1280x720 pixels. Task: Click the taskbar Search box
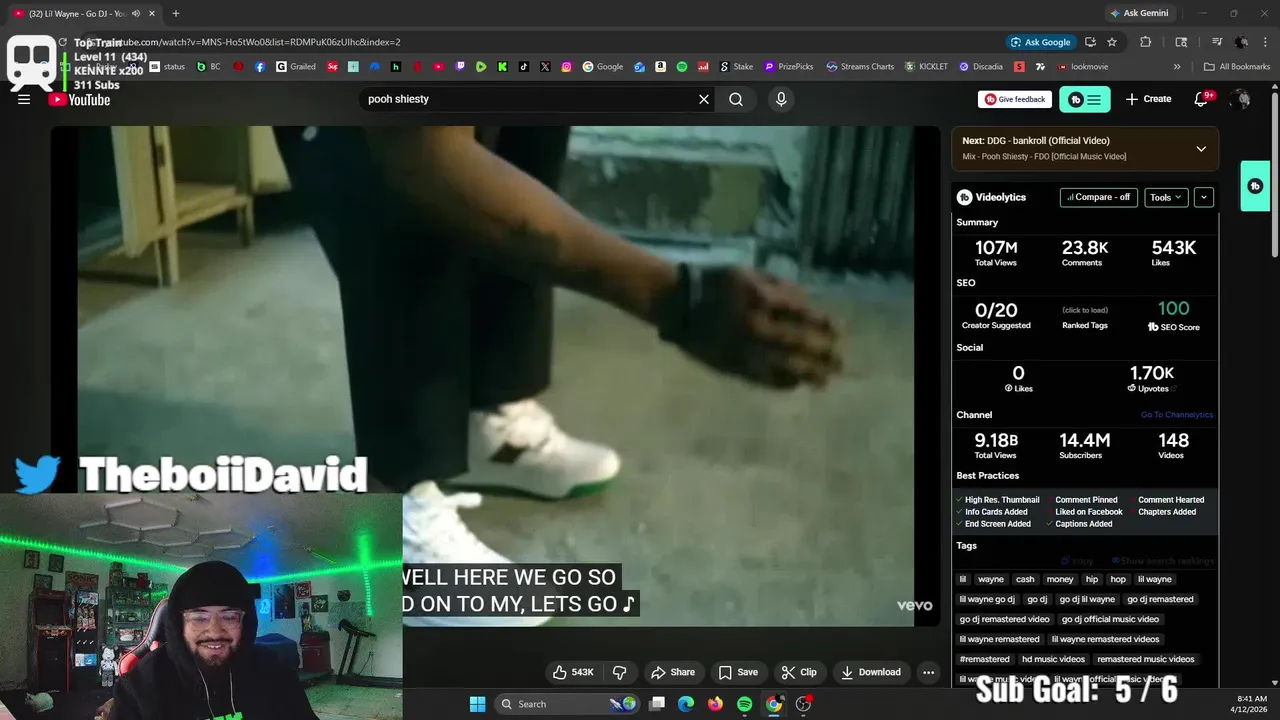[567, 704]
